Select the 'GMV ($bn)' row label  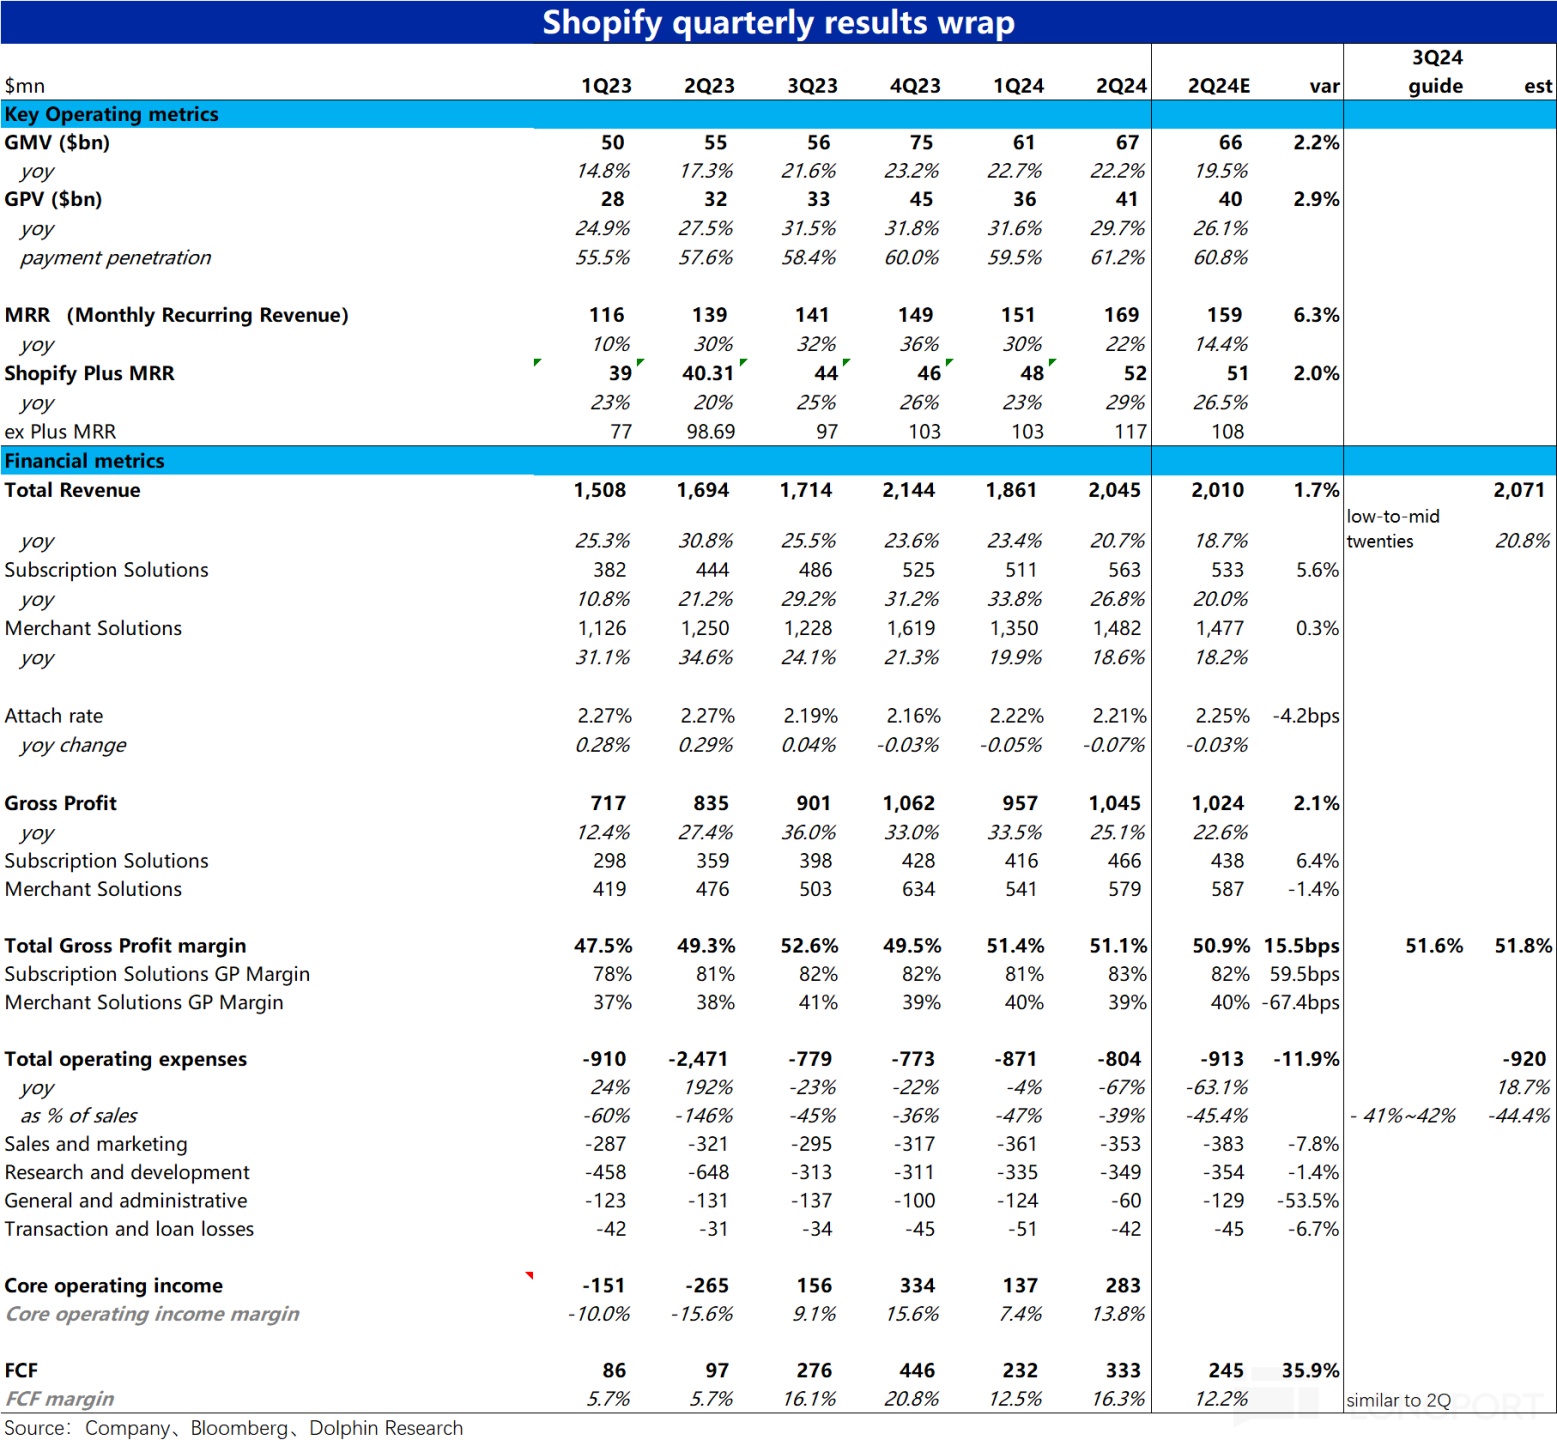click(x=57, y=143)
